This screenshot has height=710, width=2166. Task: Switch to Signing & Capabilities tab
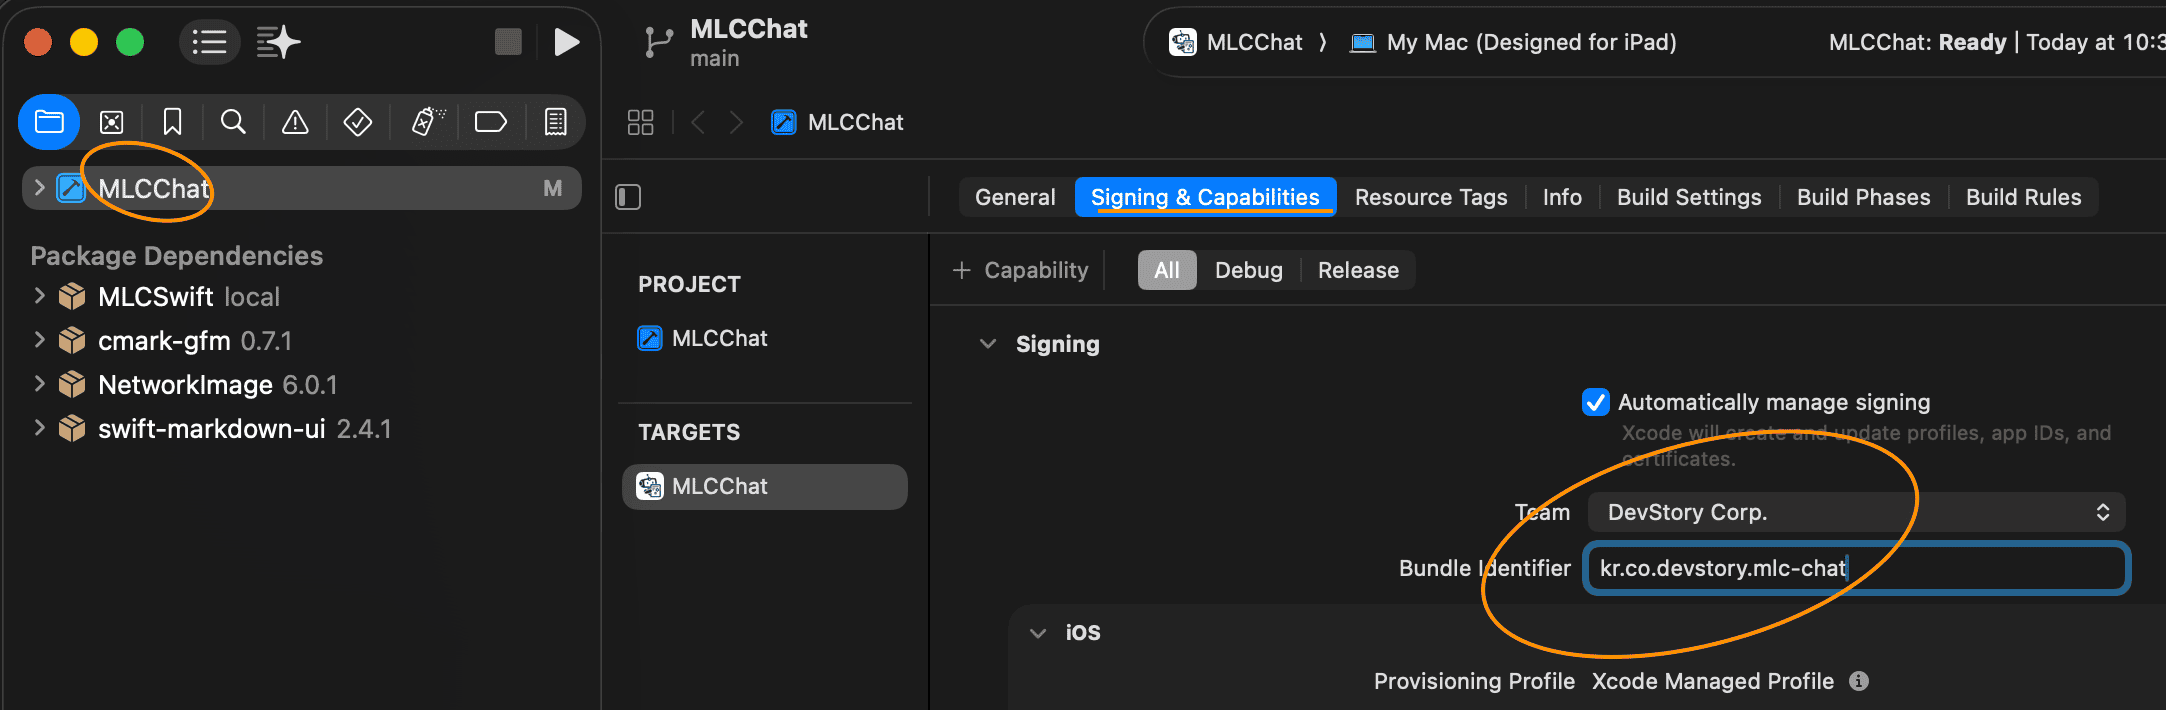[1205, 197]
